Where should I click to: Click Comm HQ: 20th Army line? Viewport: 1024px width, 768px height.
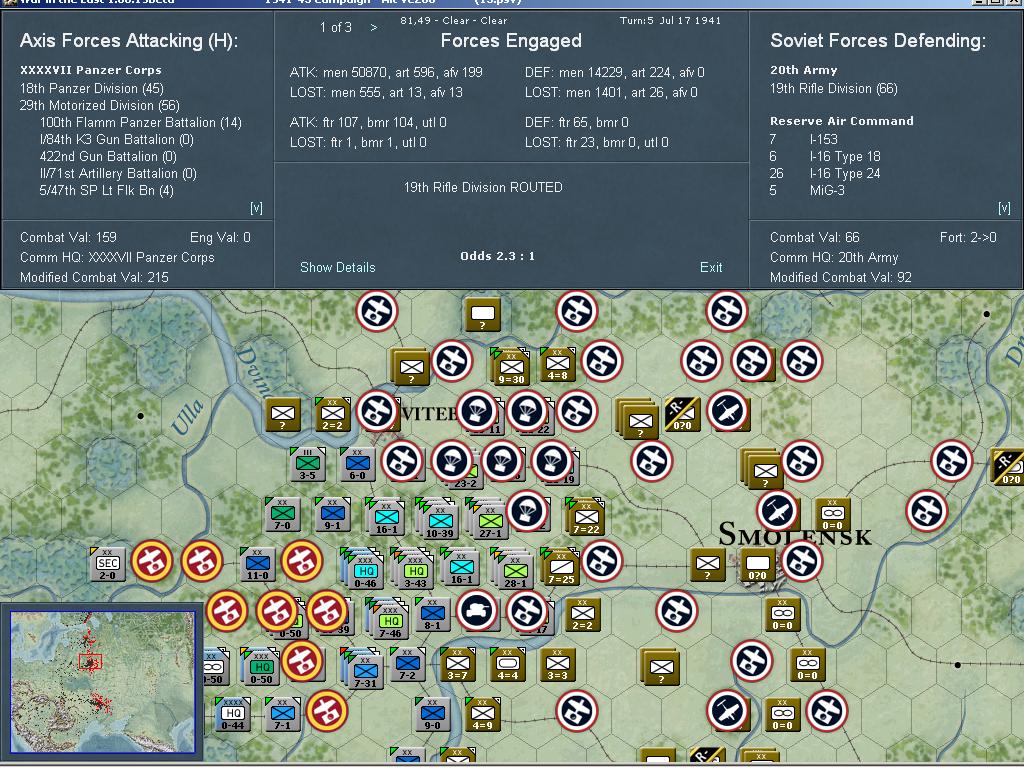pos(834,257)
